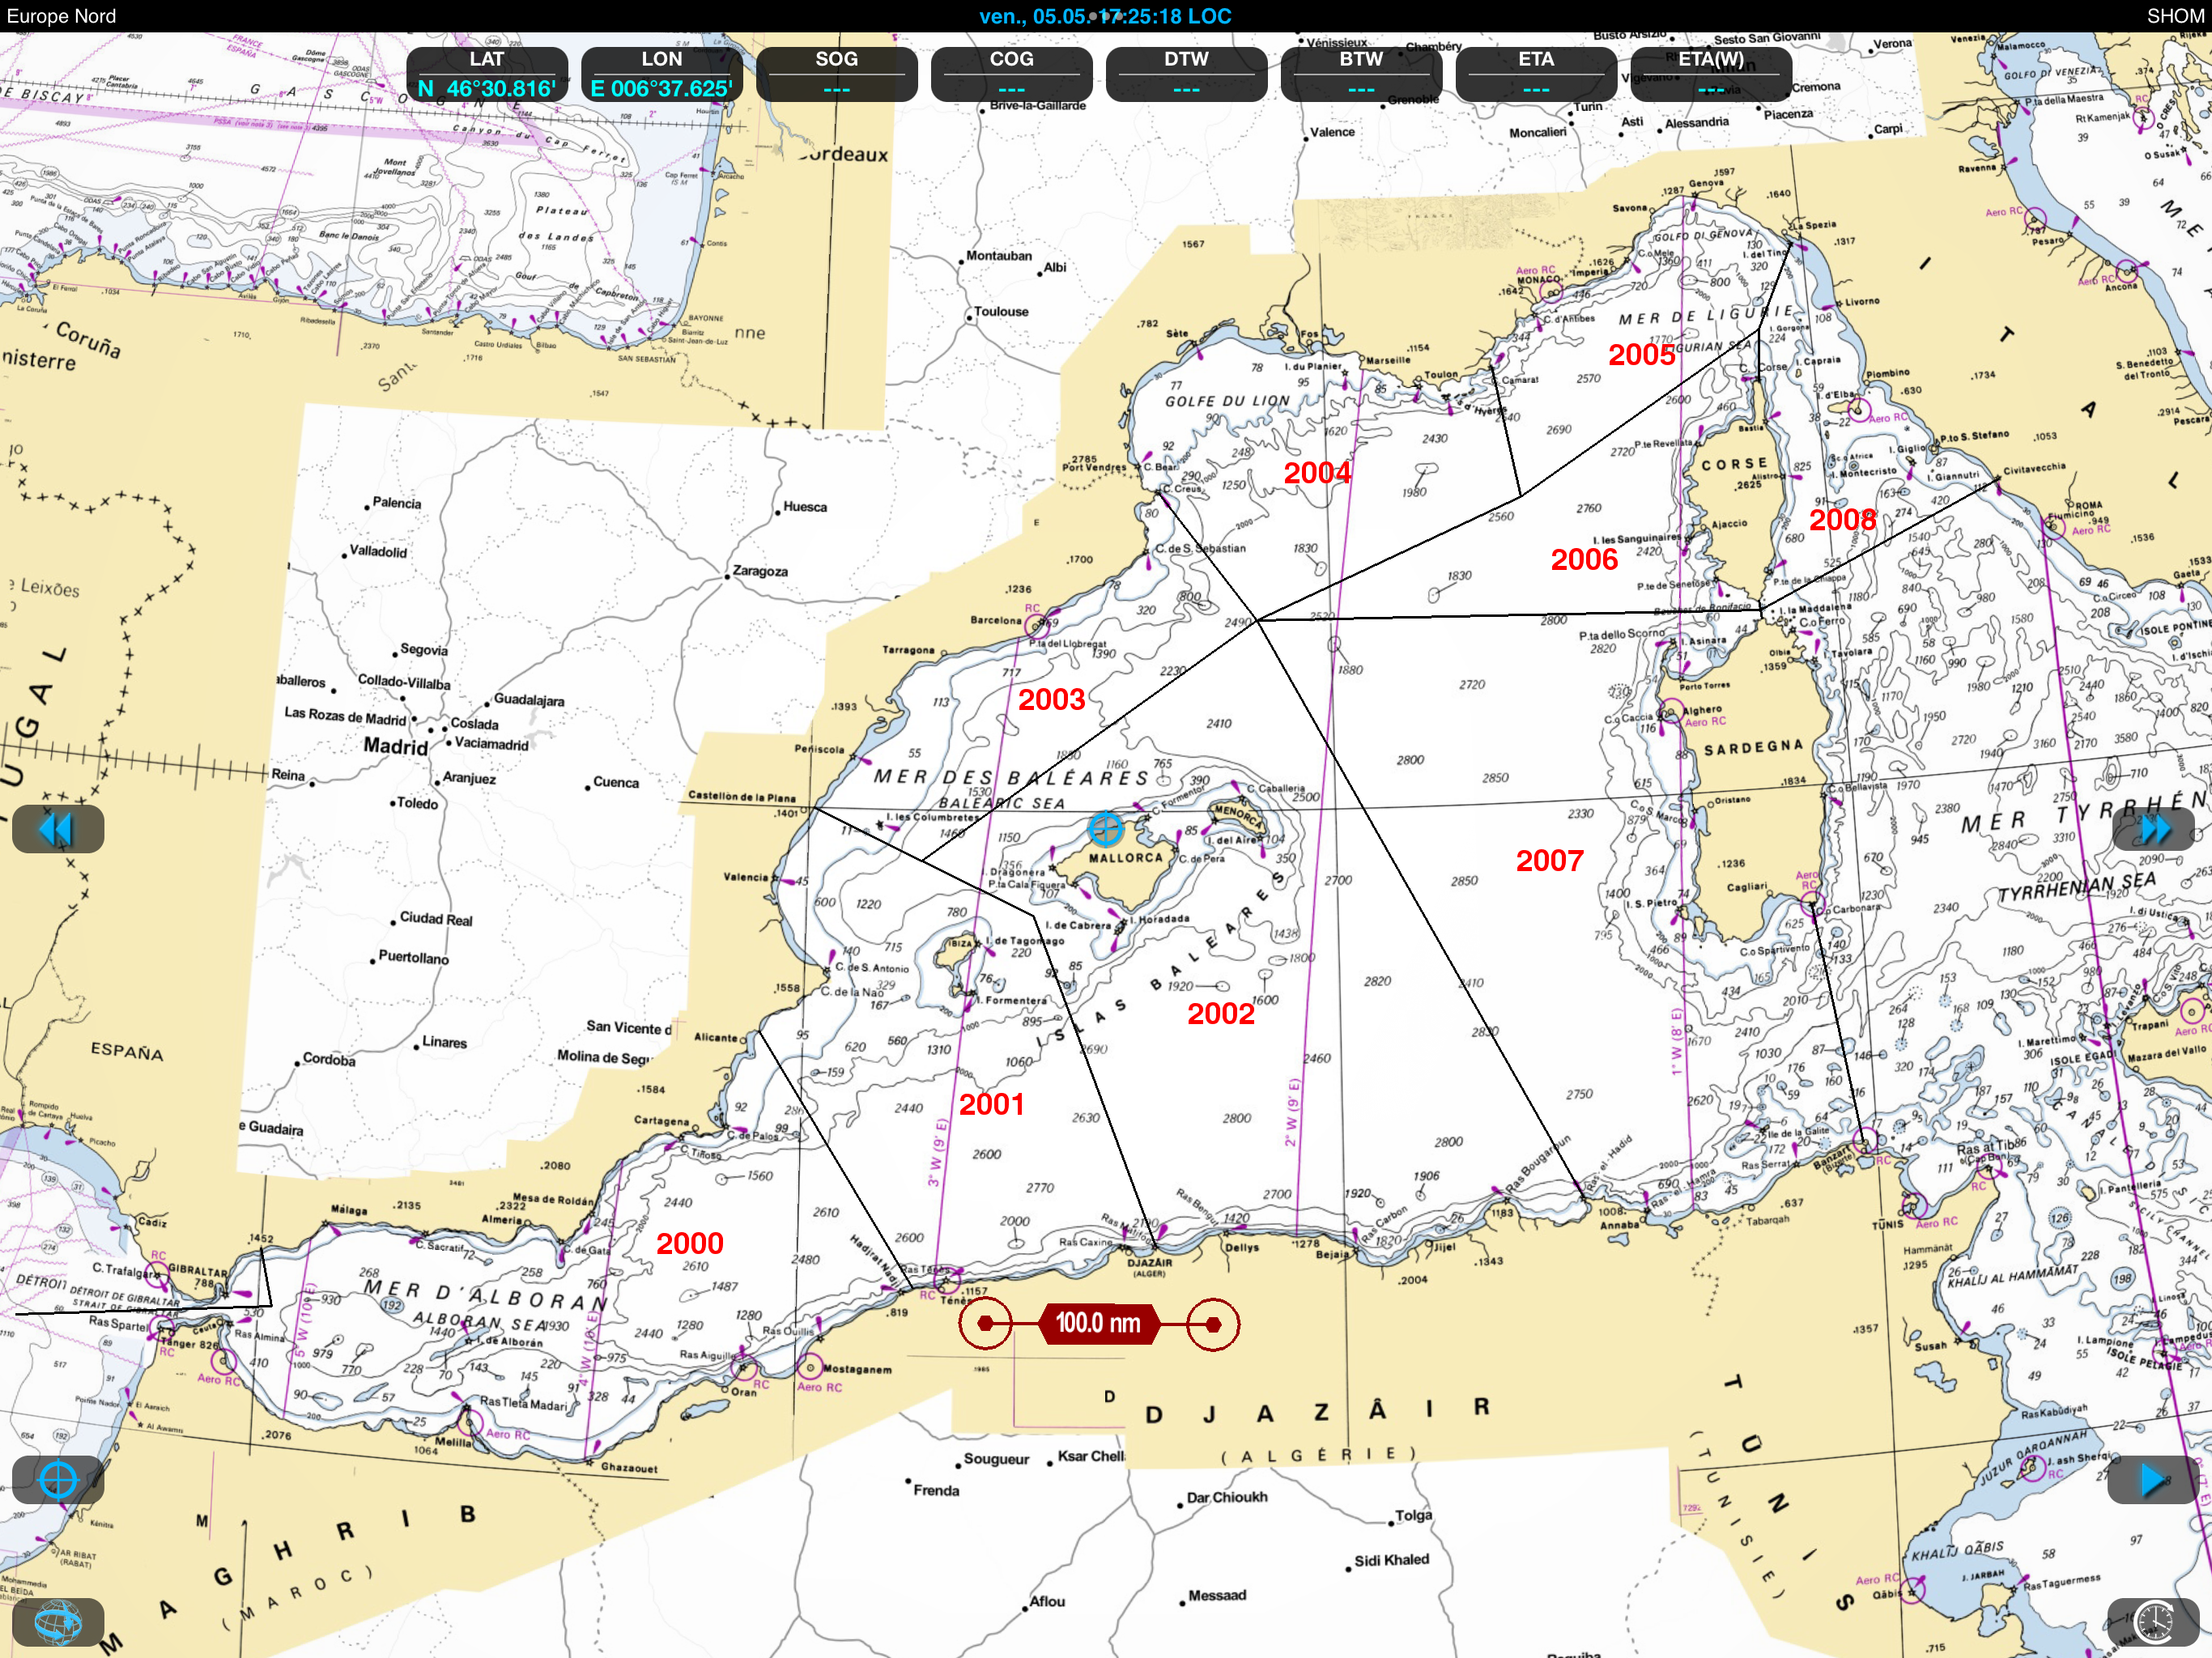2212x1658 pixels.
Task: Select the SOG data box
Action: click(x=836, y=74)
